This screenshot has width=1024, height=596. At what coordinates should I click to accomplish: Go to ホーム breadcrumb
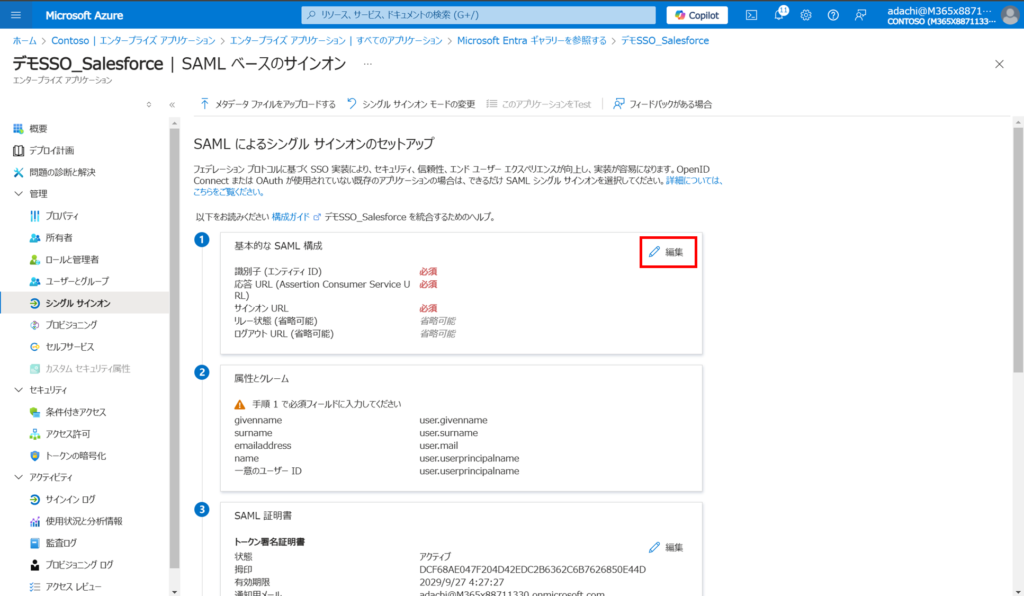click(x=25, y=40)
